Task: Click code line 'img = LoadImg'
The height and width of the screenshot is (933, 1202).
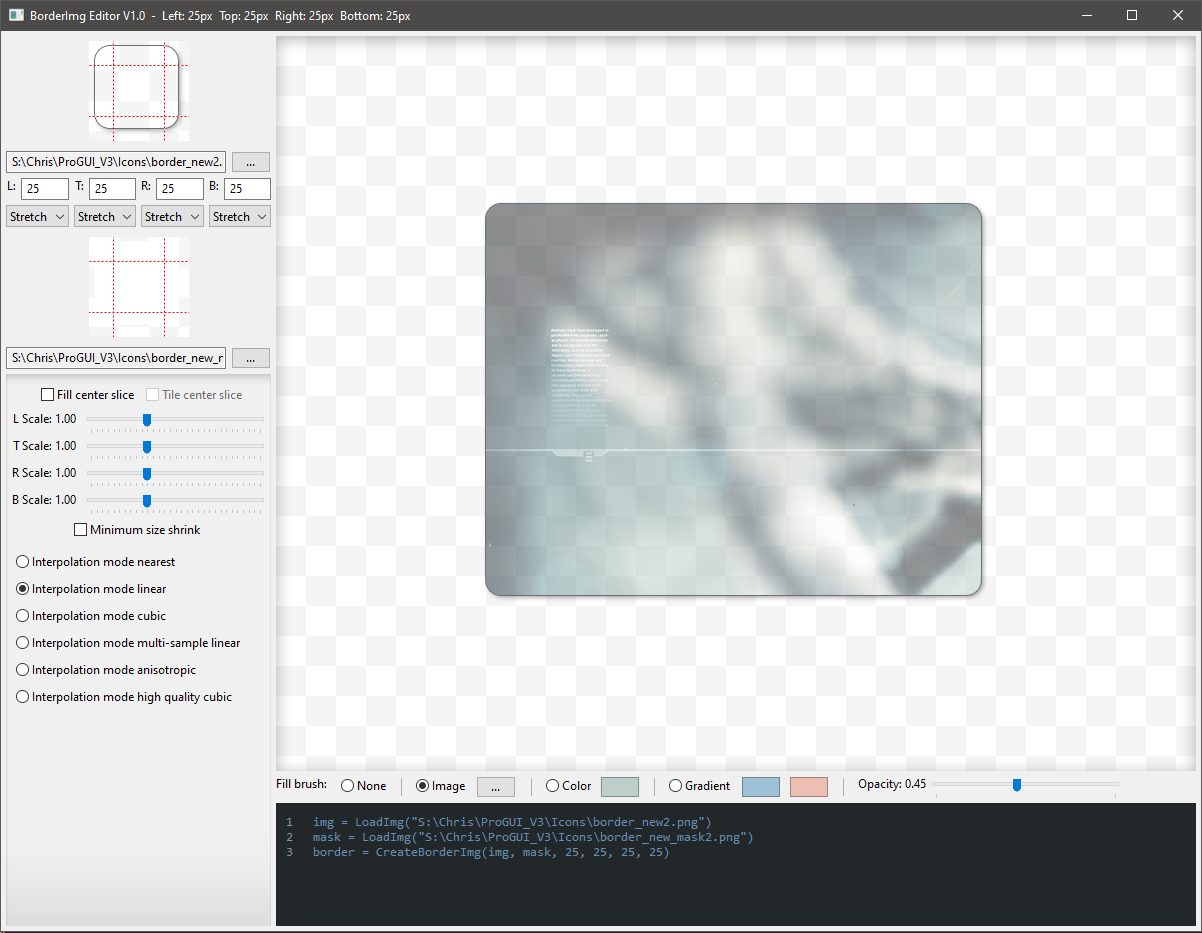Action: click(x=512, y=822)
